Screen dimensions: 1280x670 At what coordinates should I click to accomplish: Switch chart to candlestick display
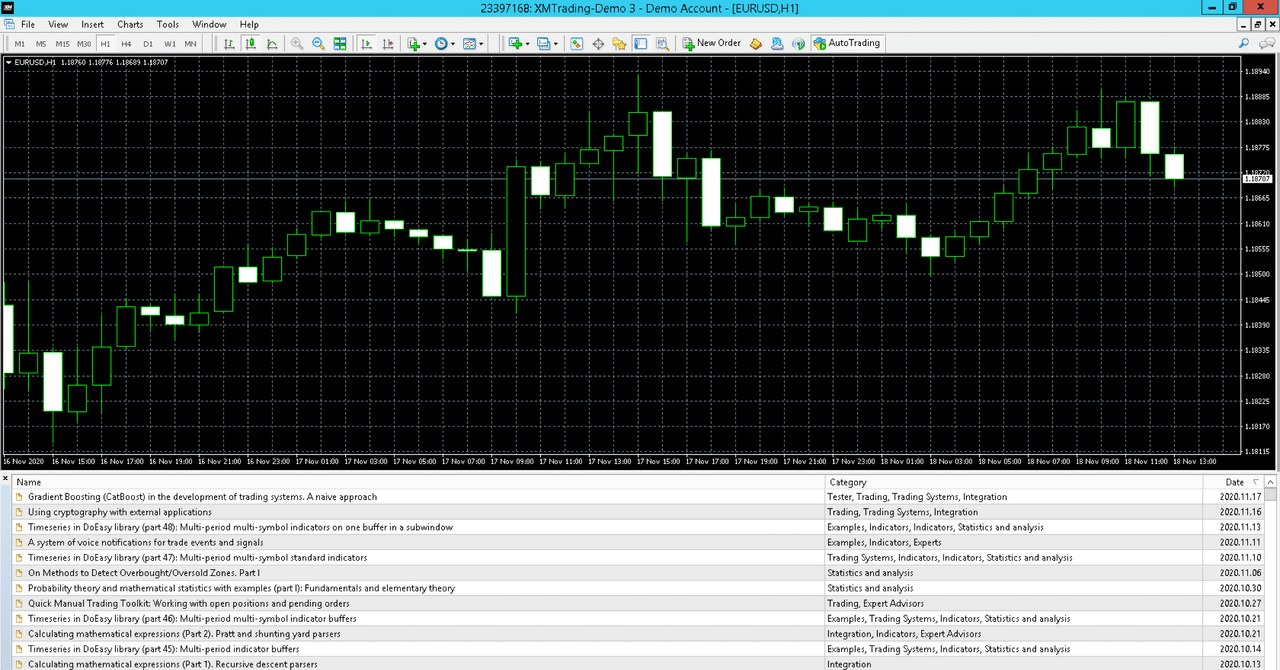click(x=250, y=43)
